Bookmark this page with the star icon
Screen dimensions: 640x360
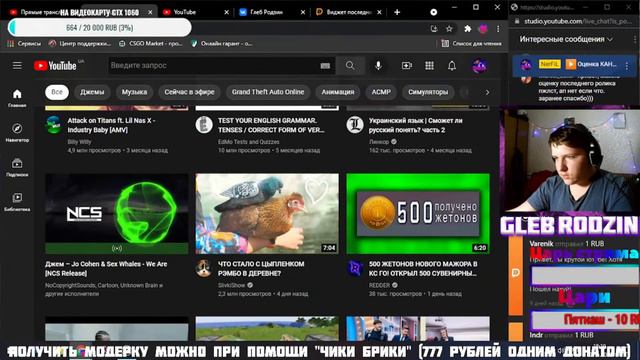click(449, 29)
